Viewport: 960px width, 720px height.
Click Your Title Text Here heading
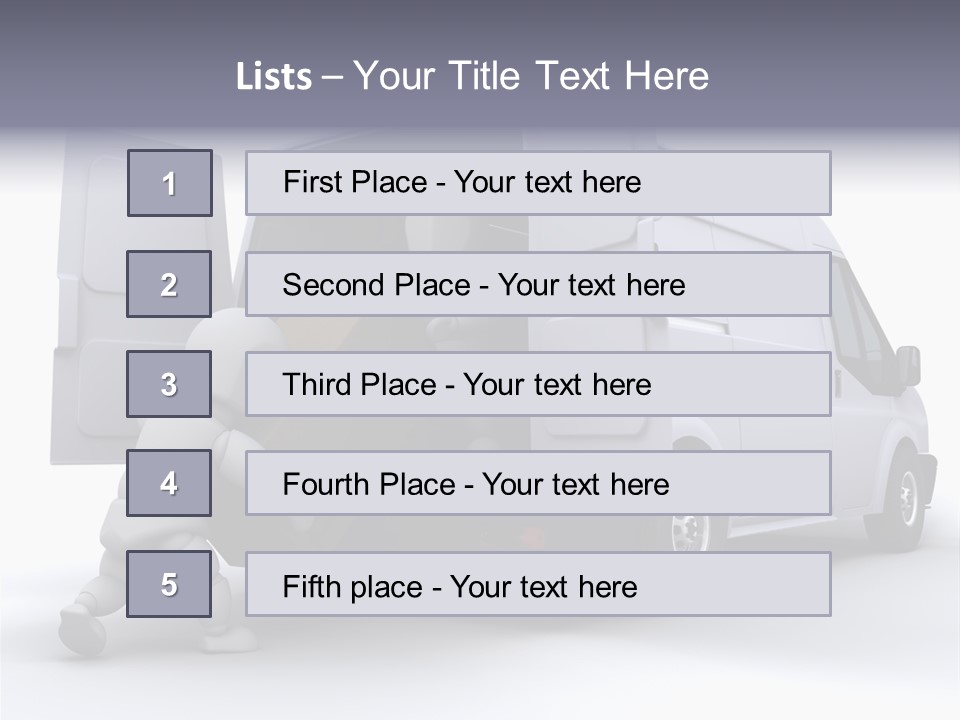click(x=530, y=77)
